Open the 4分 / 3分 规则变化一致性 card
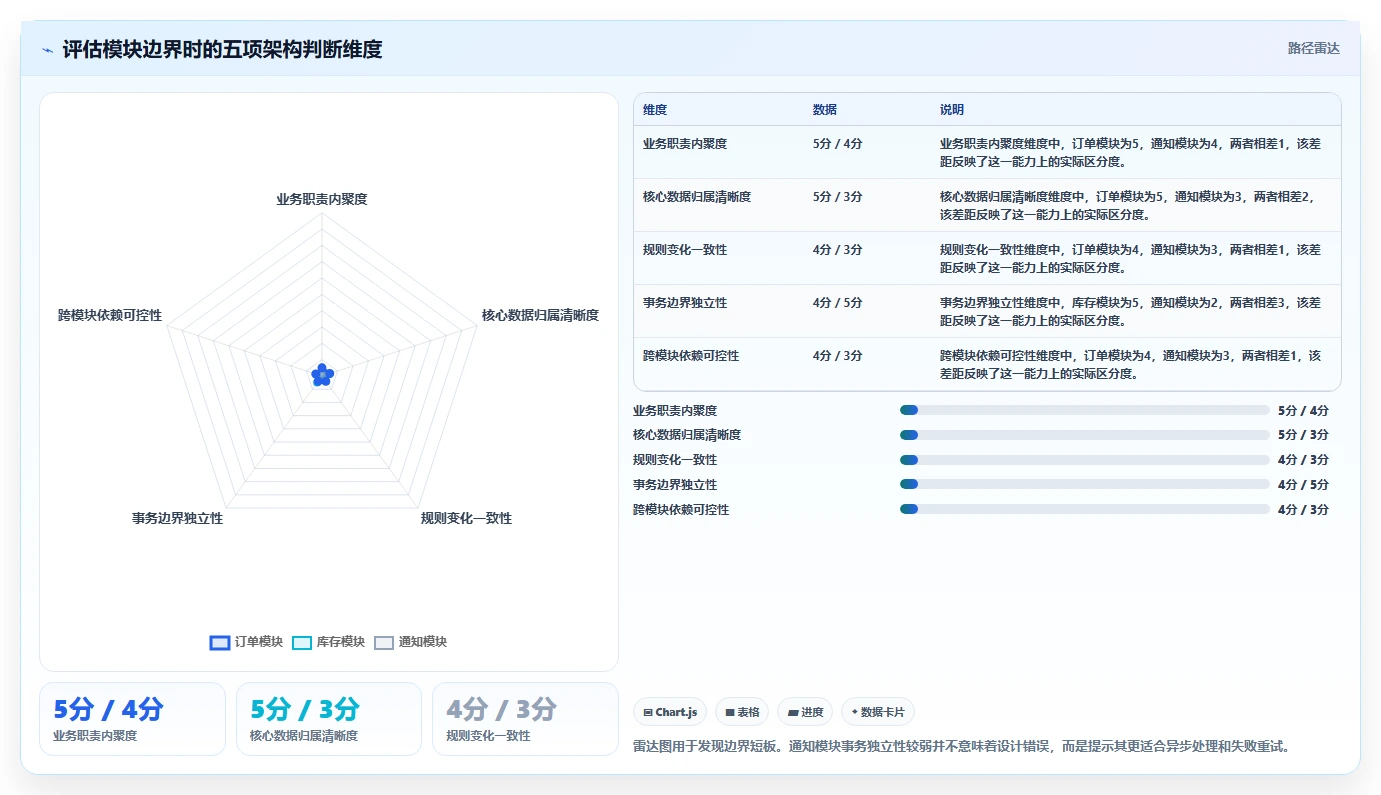 [x=526, y=719]
